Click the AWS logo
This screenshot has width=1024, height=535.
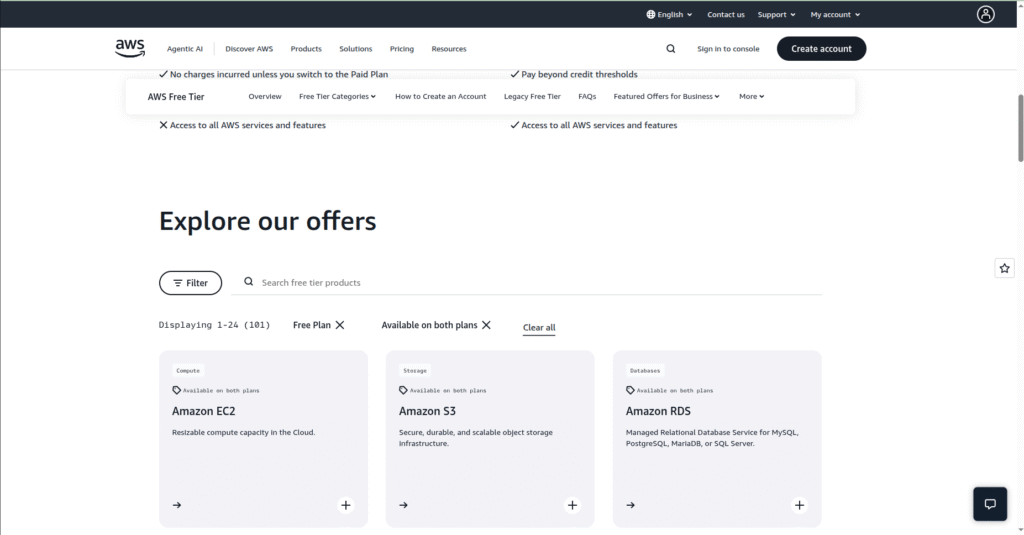point(130,48)
